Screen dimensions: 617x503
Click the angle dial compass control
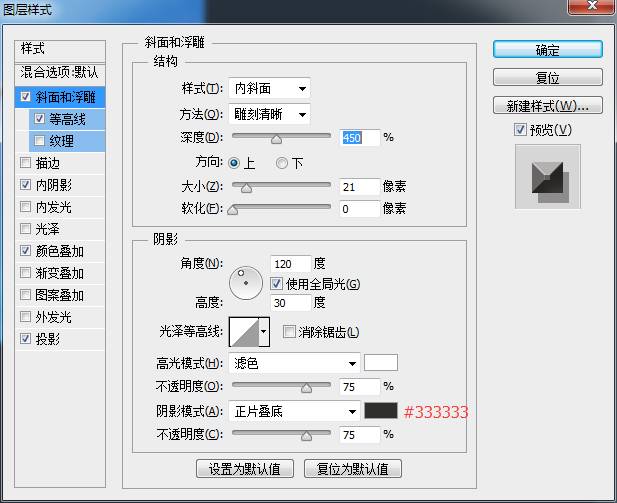coord(245,283)
